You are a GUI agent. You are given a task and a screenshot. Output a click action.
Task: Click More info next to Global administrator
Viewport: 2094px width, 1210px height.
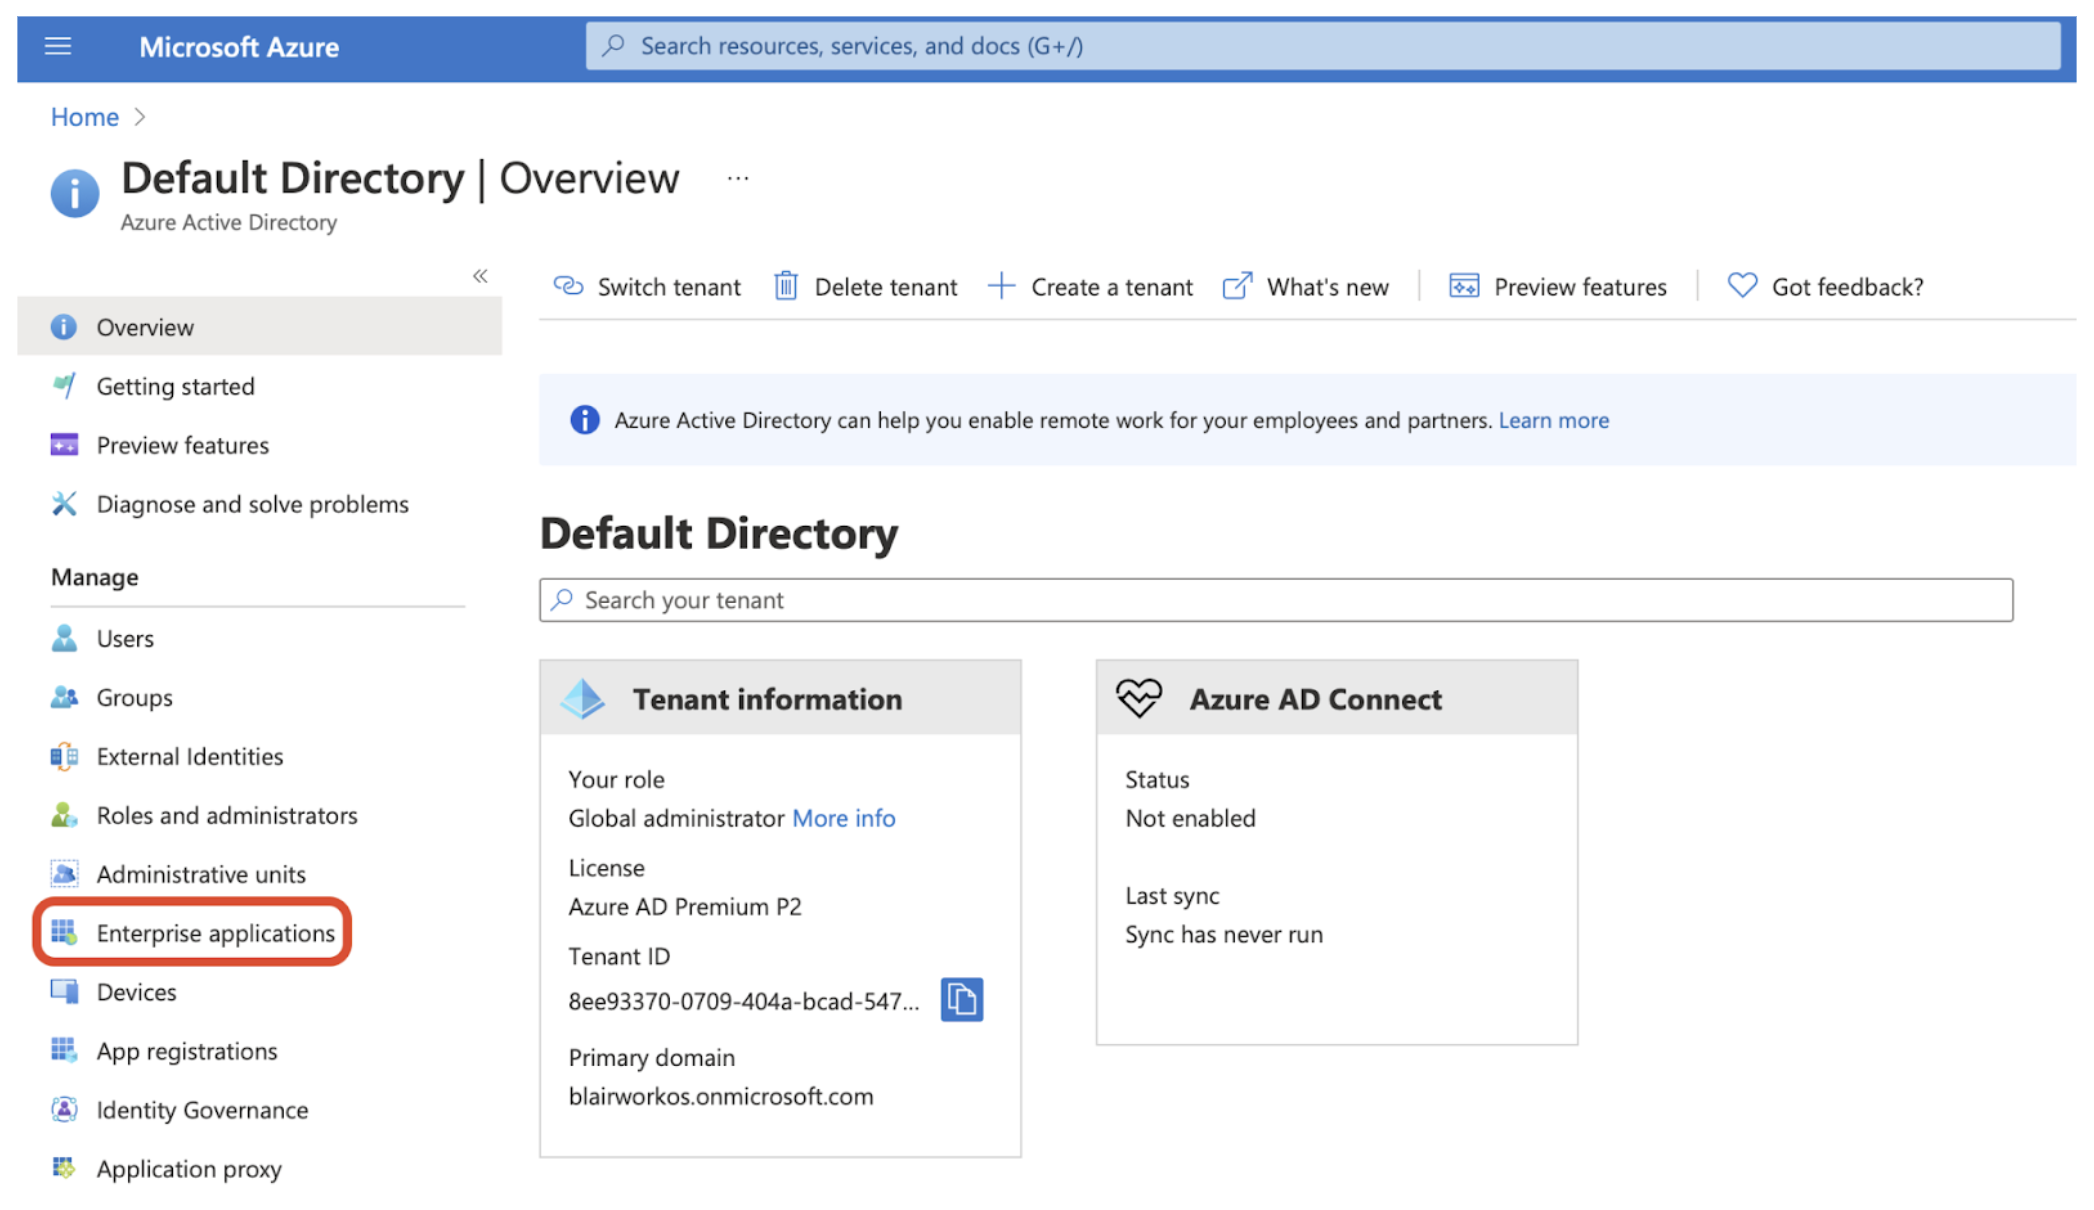(x=843, y=818)
